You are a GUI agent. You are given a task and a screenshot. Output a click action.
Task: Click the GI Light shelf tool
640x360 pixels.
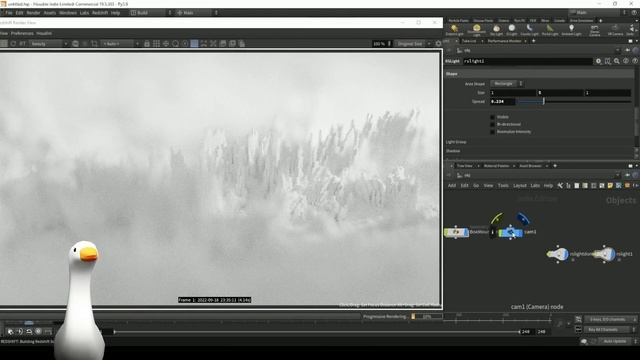[x=512, y=30]
